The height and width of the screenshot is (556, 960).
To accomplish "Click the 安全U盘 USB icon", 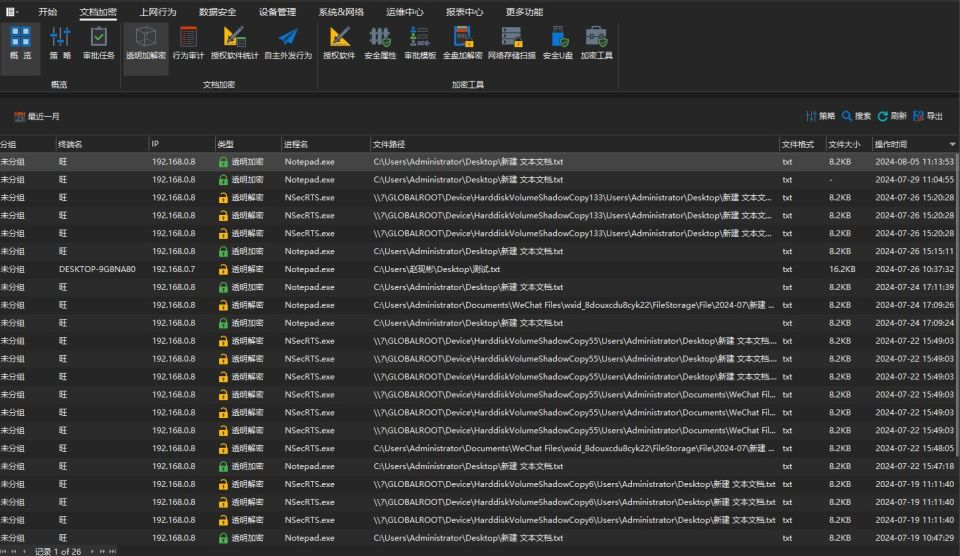I will pyautogui.click(x=558, y=37).
